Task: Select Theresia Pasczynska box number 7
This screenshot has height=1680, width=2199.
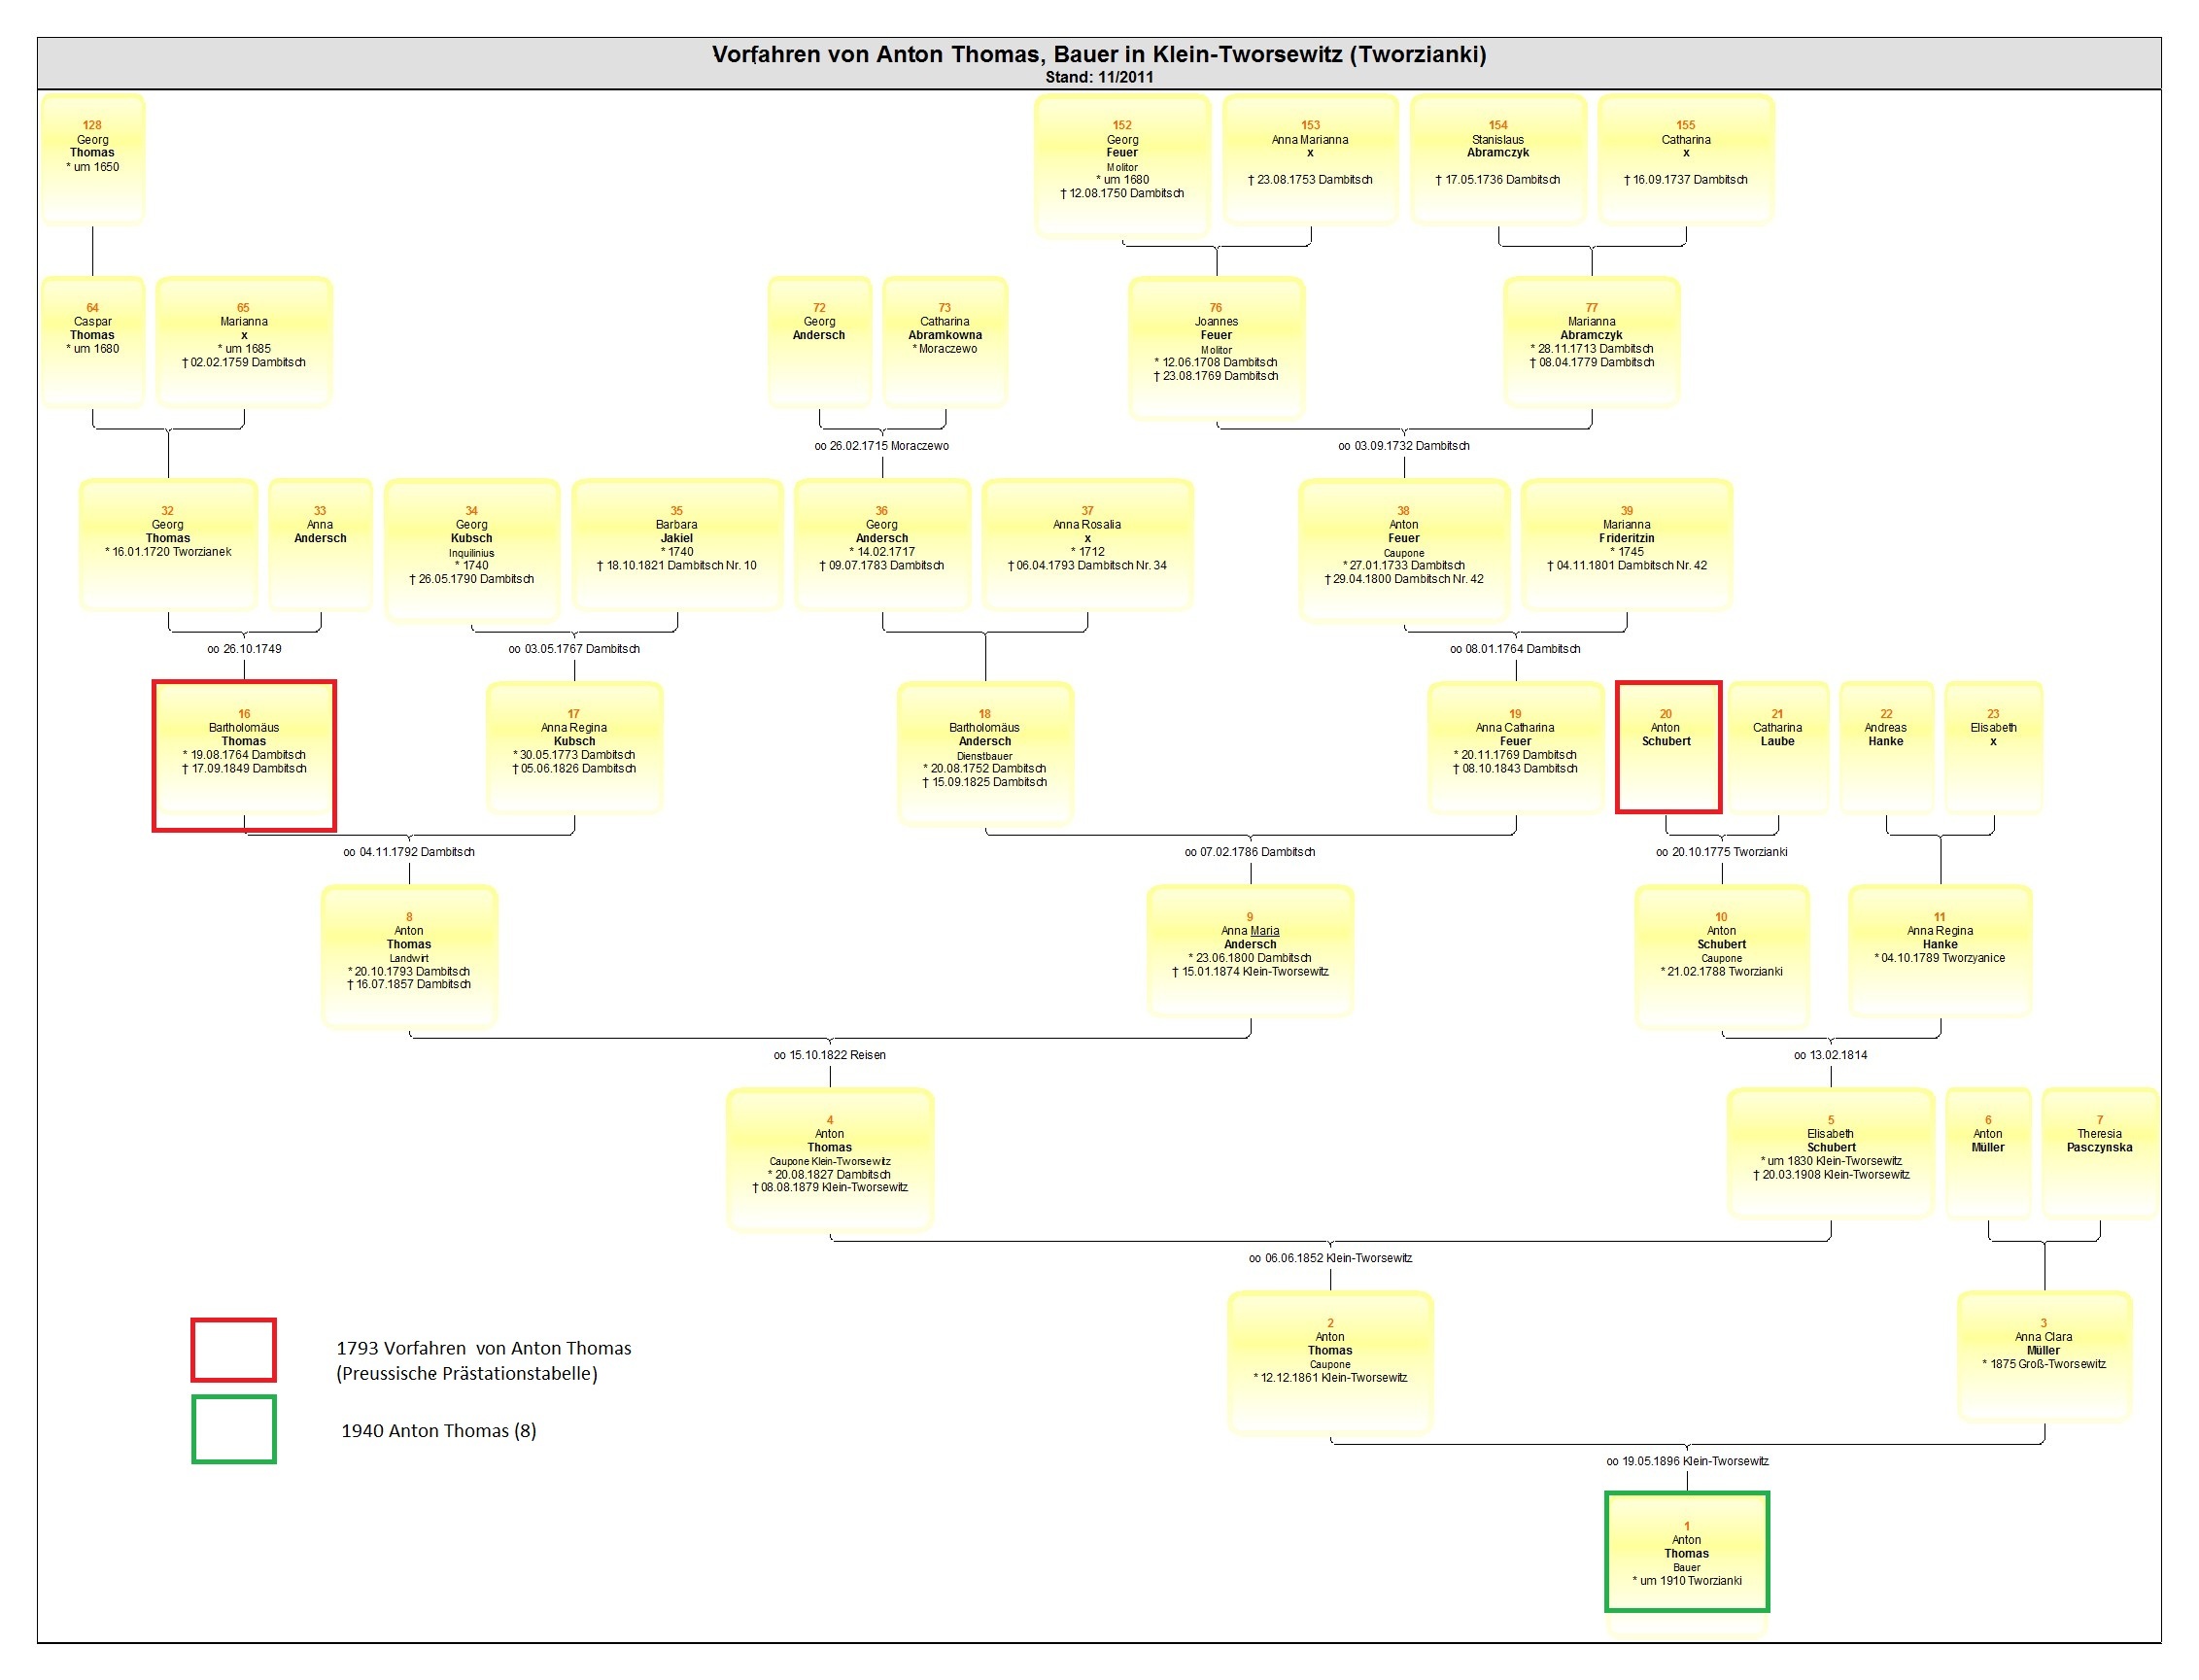Action: pyautogui.click(x=2099, y=1152)
